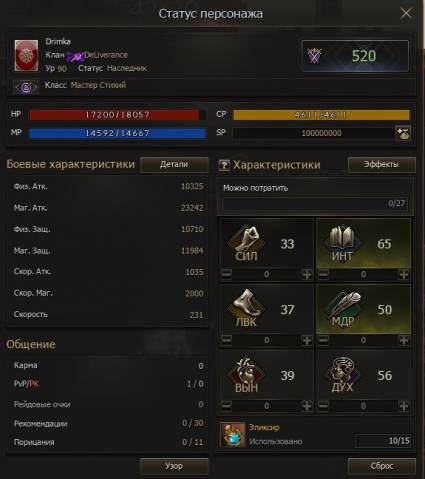Open the Детали combat stats button
425x479 pixels.
174,165
